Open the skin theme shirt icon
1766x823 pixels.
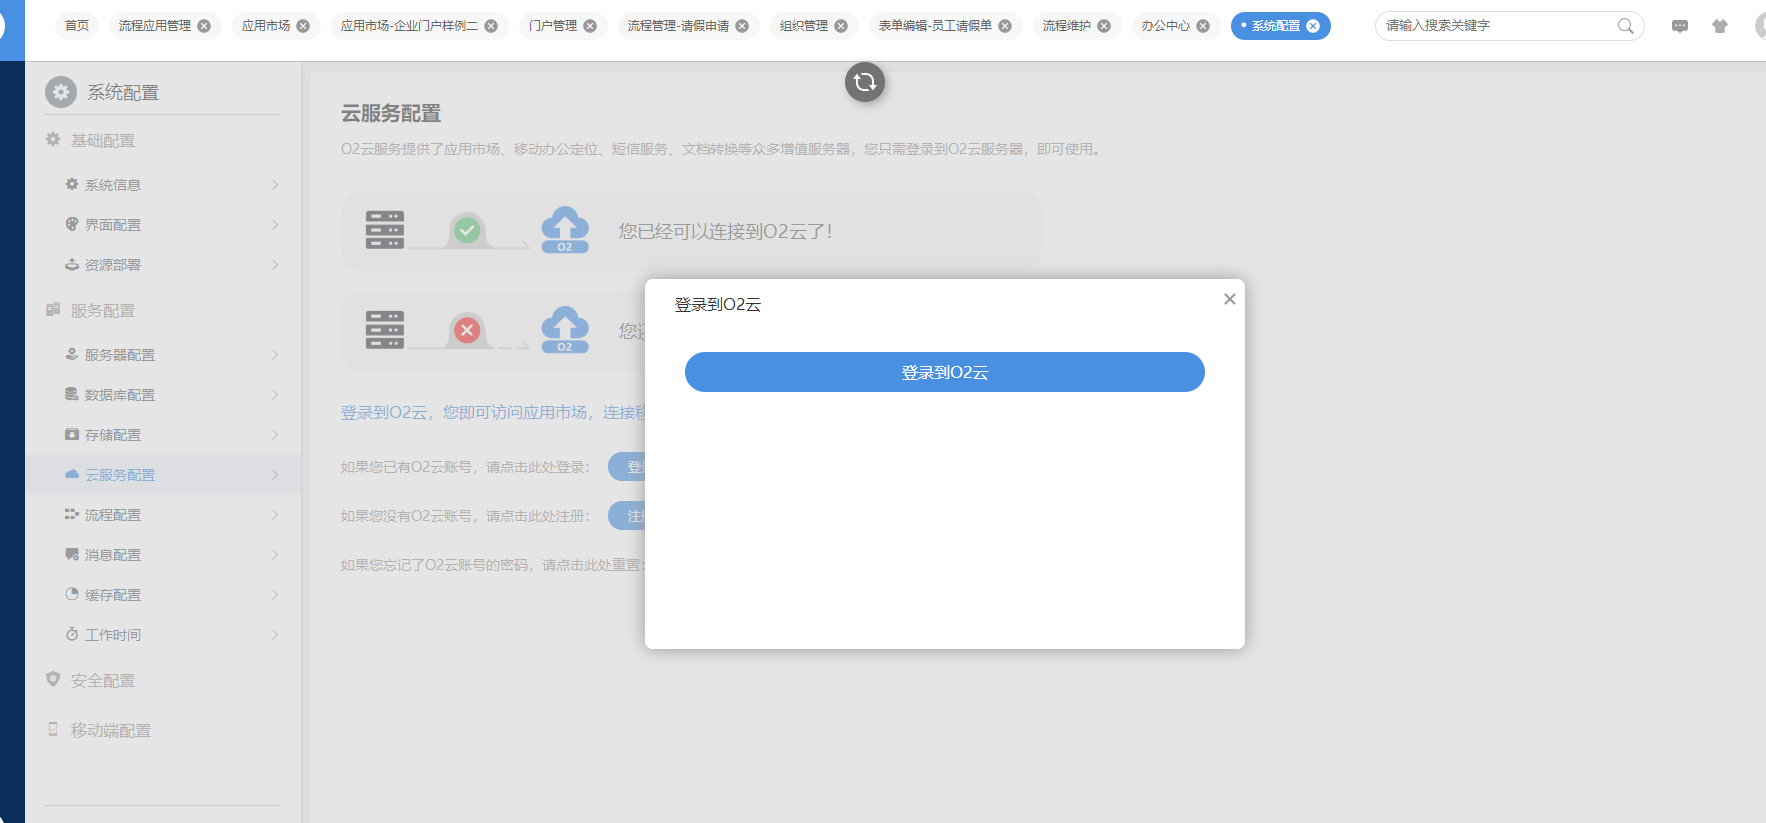1720,26
